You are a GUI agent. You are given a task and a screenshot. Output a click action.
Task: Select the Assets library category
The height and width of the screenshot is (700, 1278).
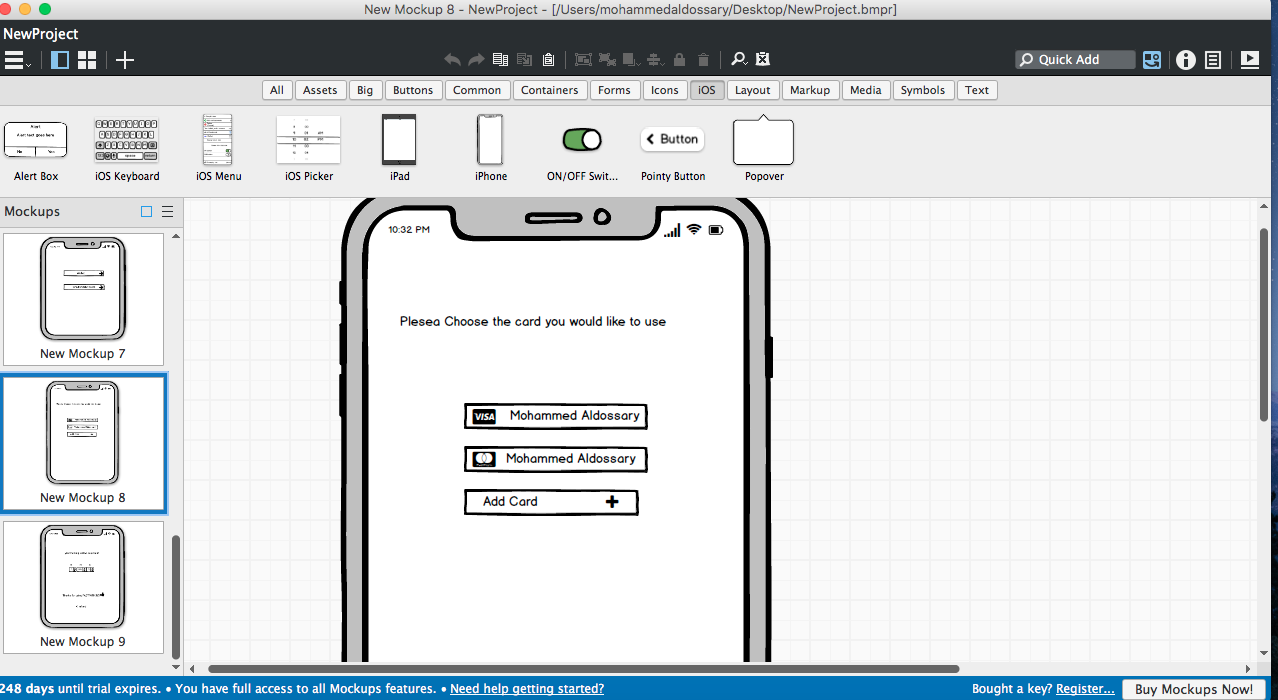pyautogui.click(x=320, y=90)
